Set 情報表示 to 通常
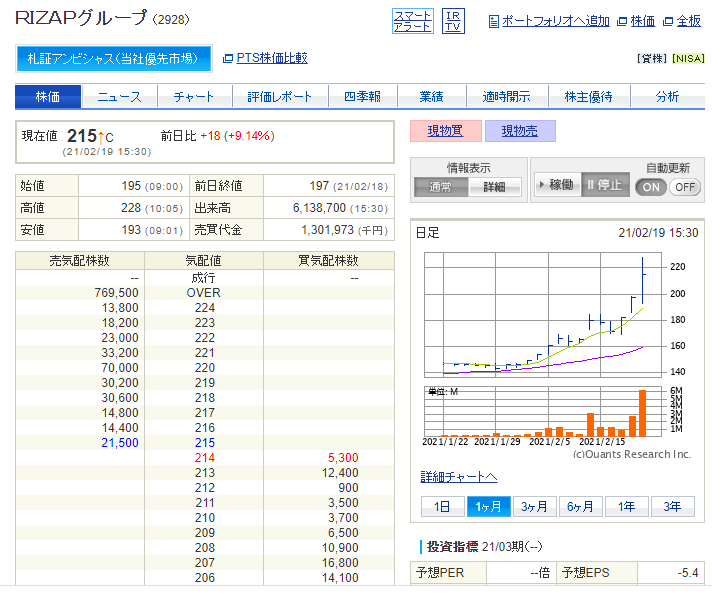Viewport: 712px width, 609px height. point(441,187)
